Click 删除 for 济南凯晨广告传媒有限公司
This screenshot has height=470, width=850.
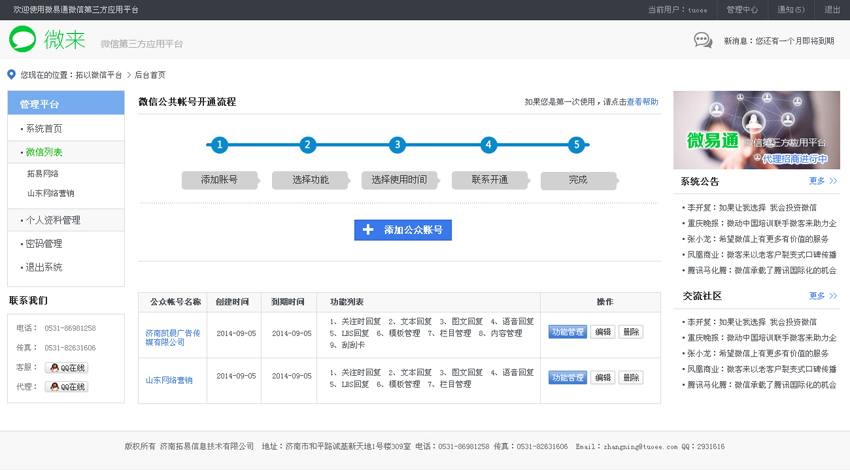point(630,332)
